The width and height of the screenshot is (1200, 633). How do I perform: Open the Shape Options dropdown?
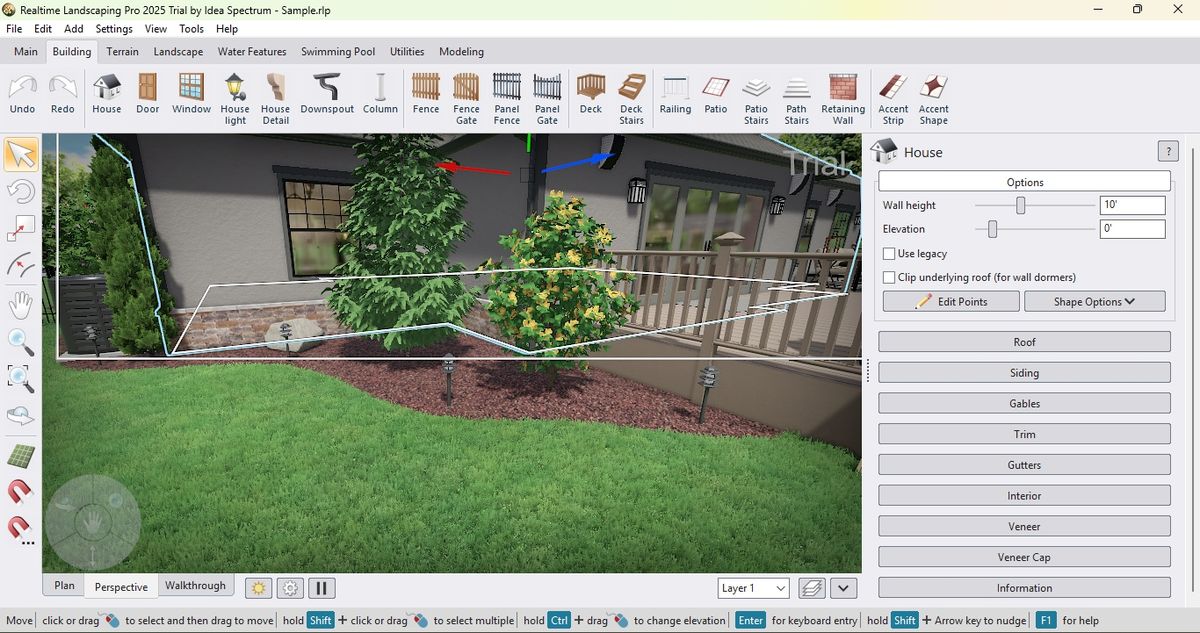pyautogui.click(x=1094, y=300)
